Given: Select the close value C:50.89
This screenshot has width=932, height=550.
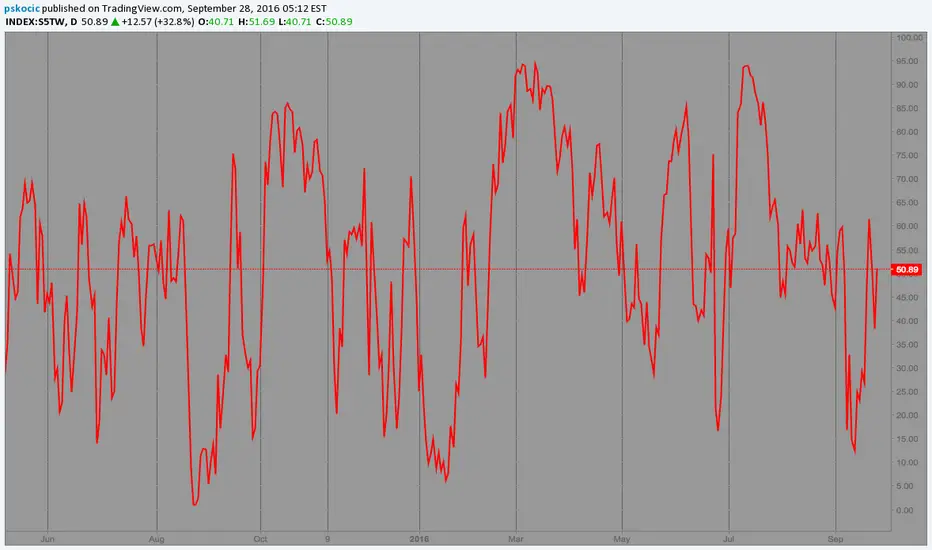Looking at the screenshot, I should click(x=334, y=22).
